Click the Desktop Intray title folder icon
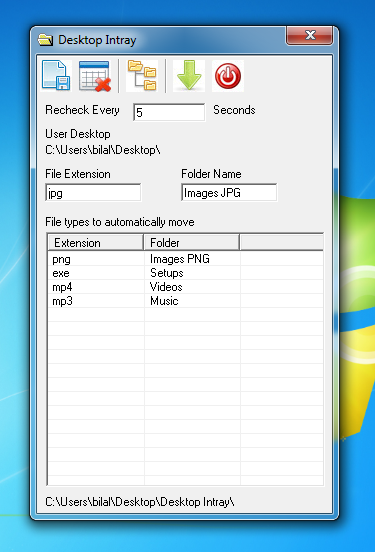The image size is (375, 552). pos(45,40)
